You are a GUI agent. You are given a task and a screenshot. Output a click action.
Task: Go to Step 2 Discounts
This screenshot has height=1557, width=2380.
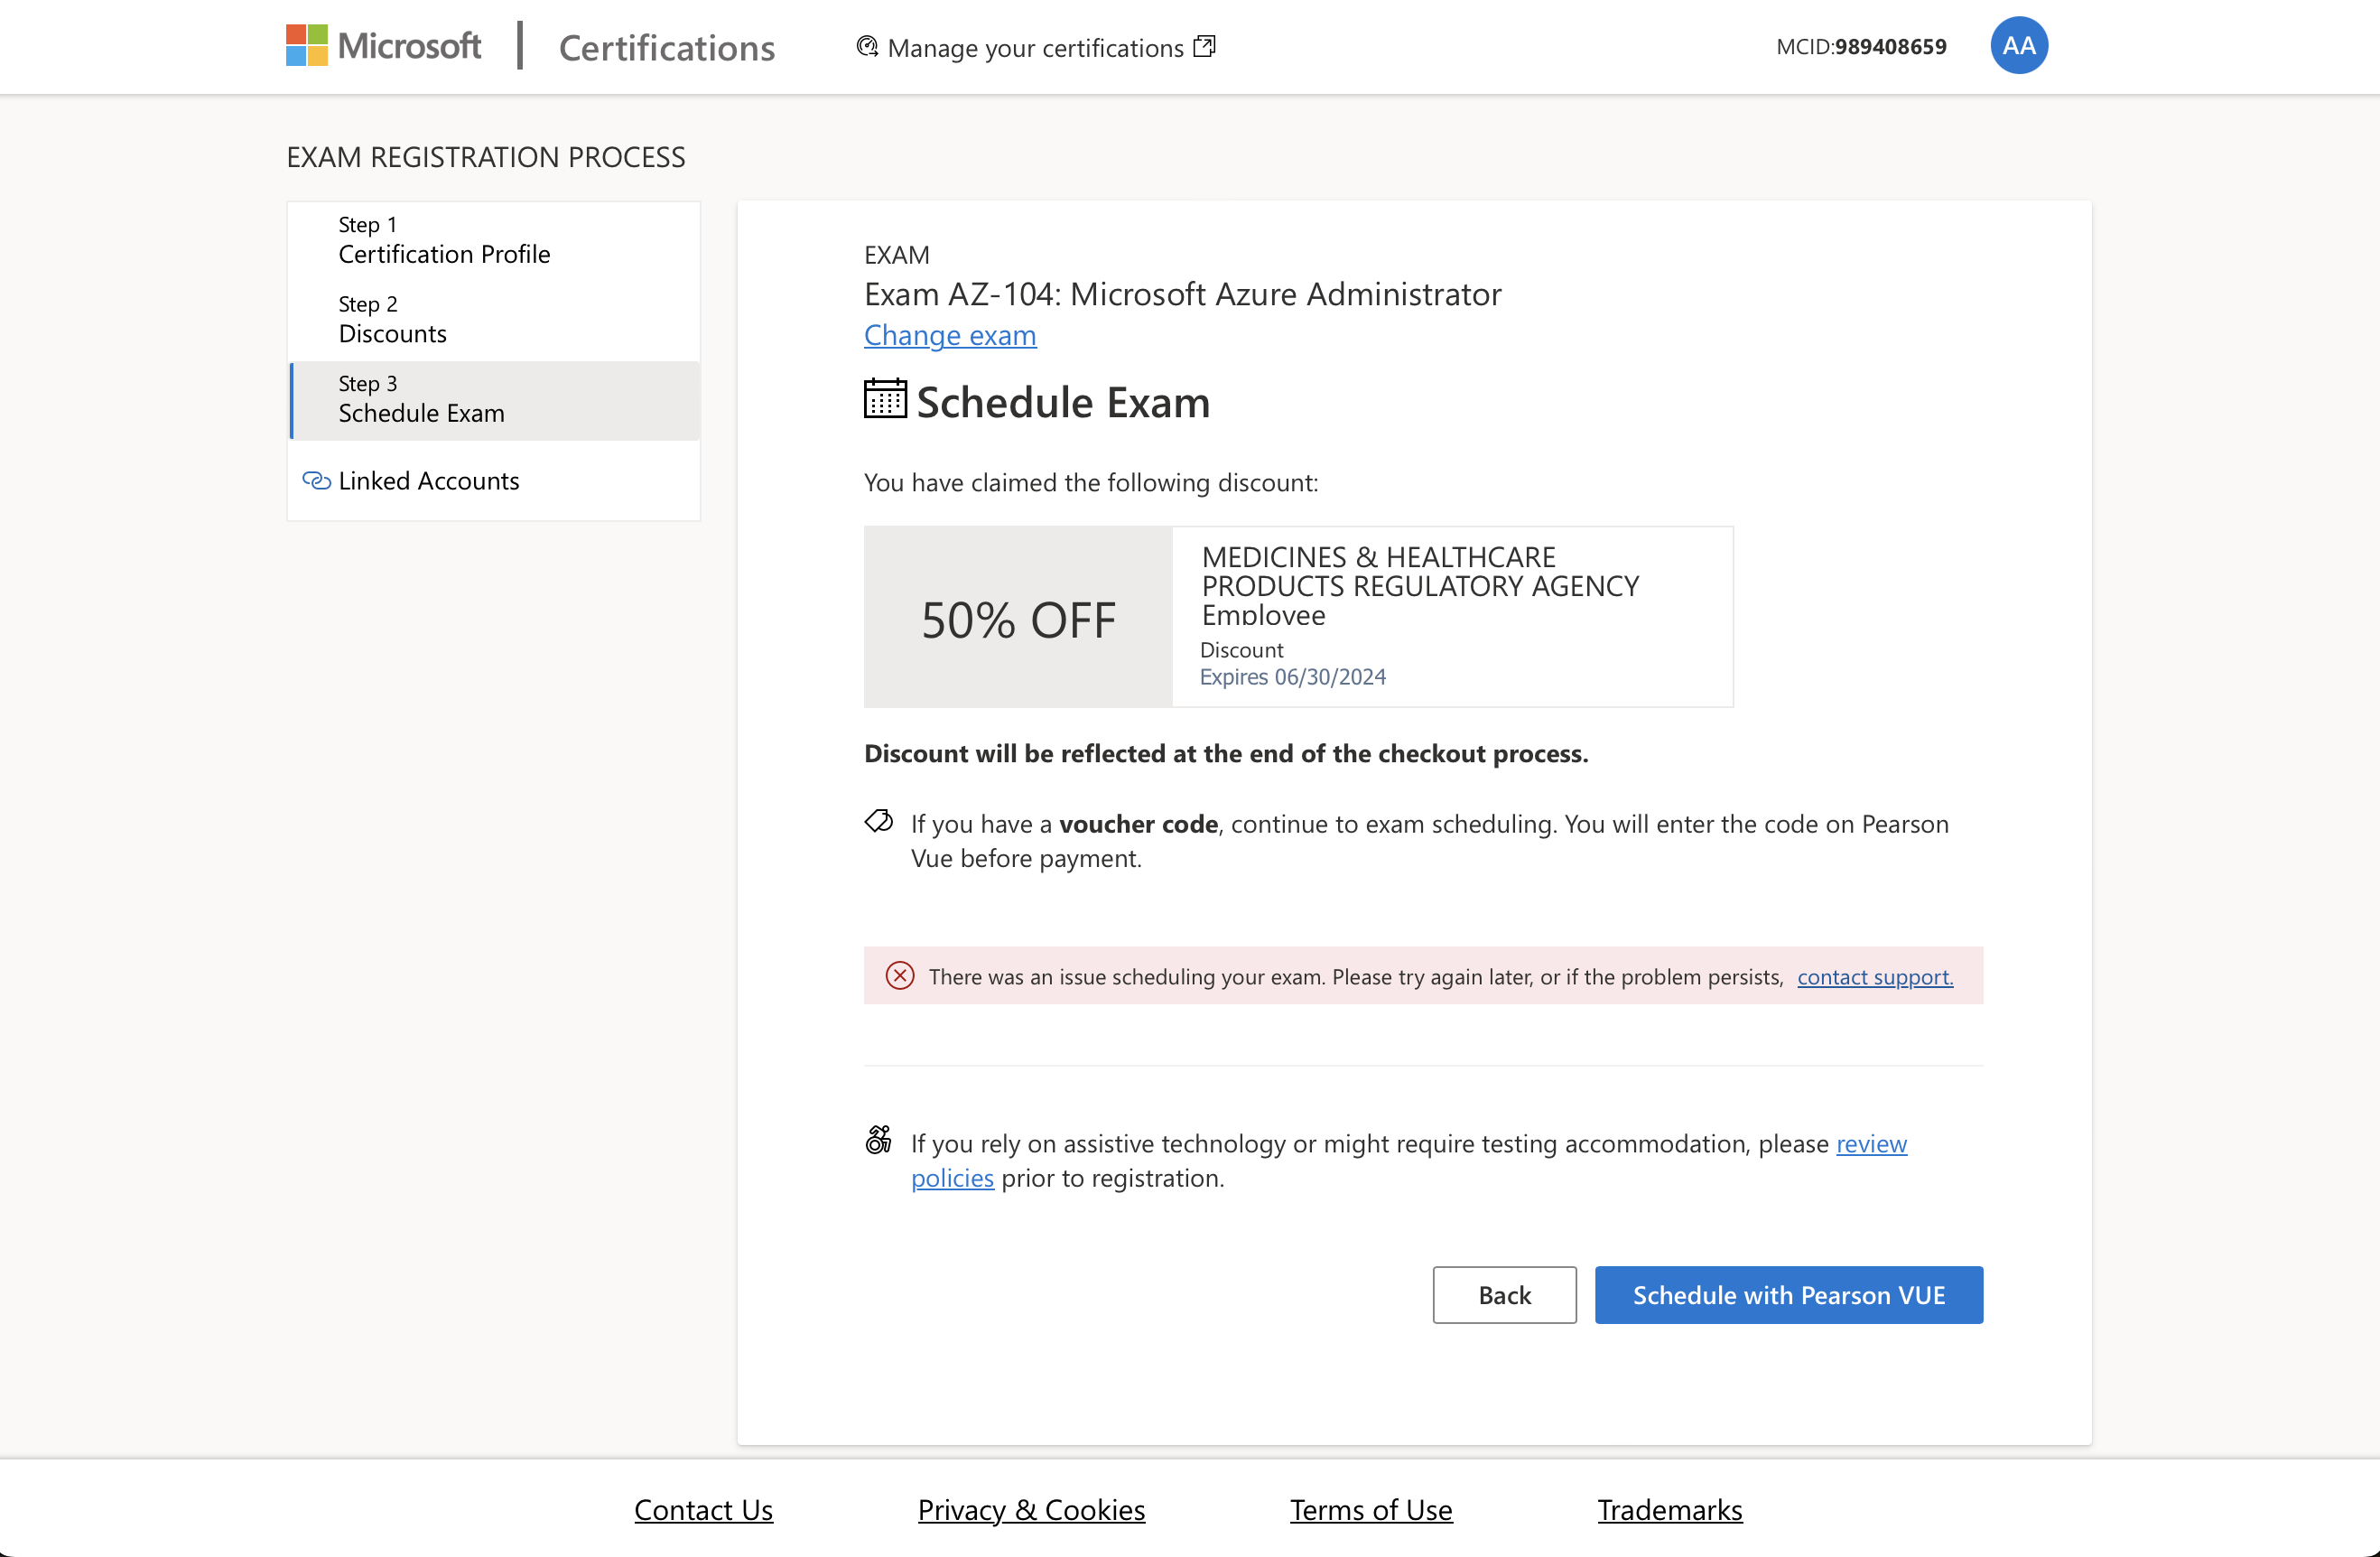click(x=393, y=320)
